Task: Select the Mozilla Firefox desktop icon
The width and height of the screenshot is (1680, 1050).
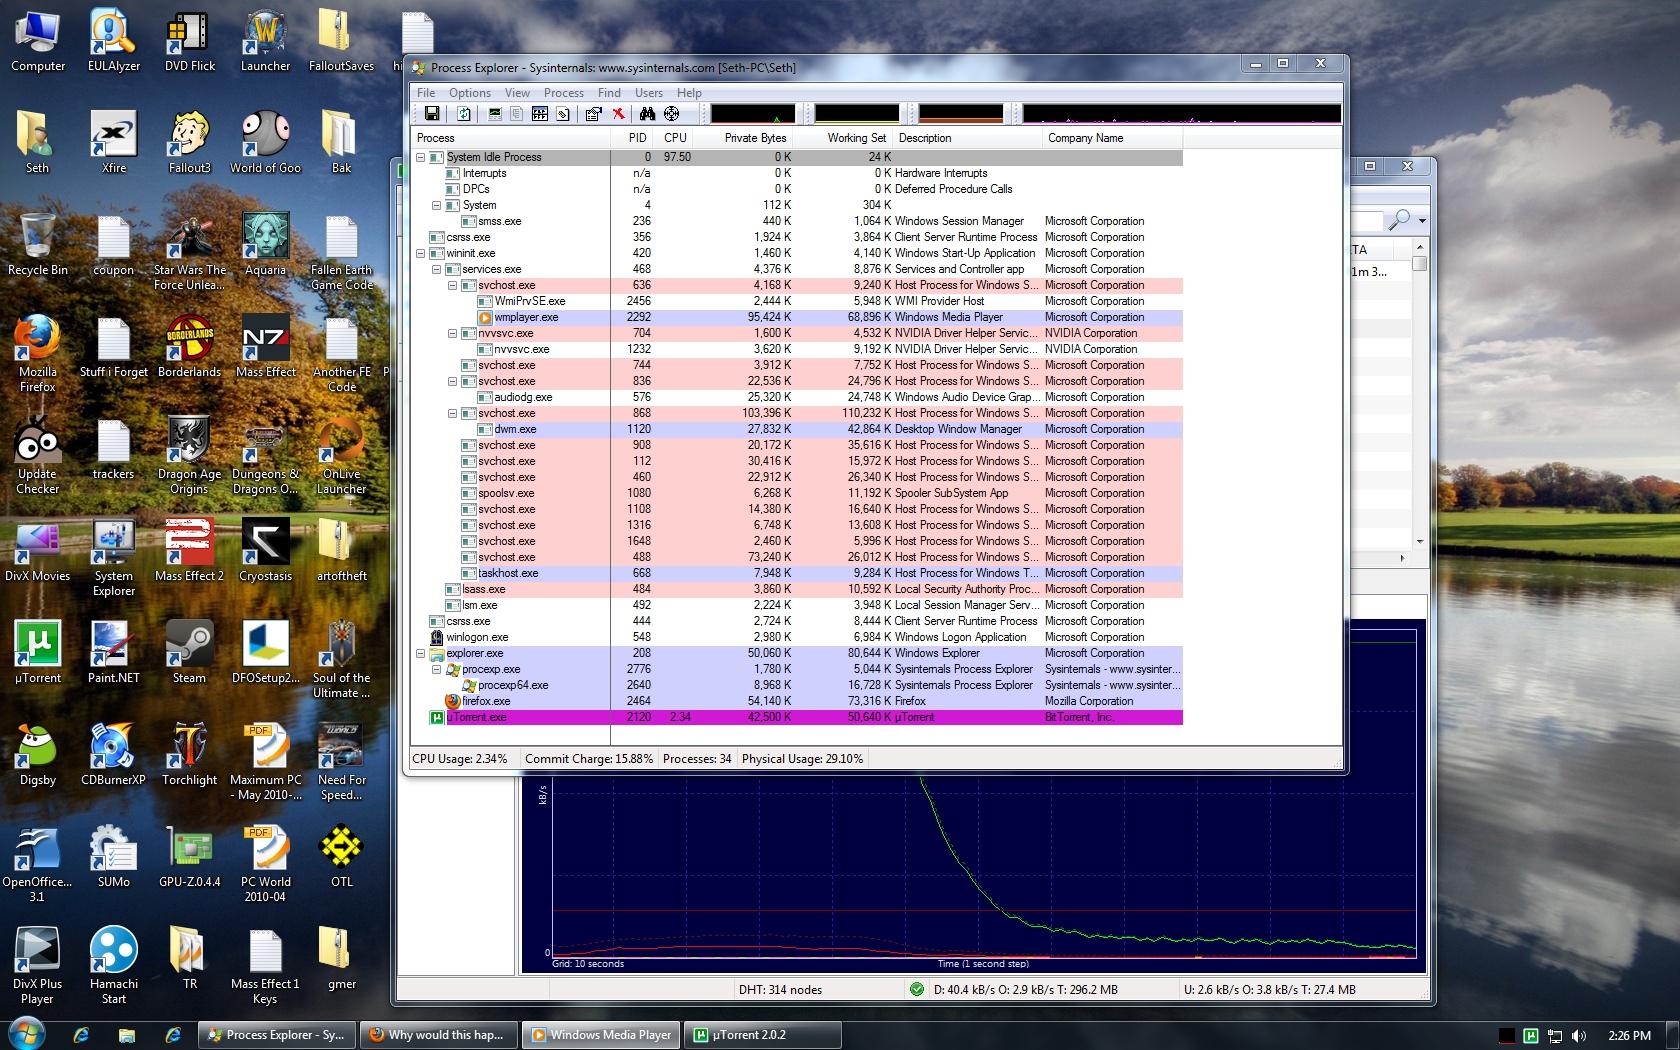Action: 38,353
